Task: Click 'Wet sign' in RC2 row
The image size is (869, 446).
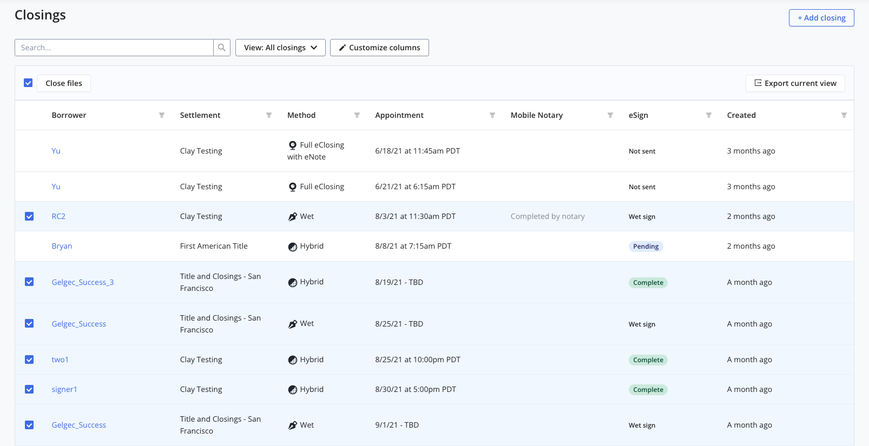Action: pos(642,217)
